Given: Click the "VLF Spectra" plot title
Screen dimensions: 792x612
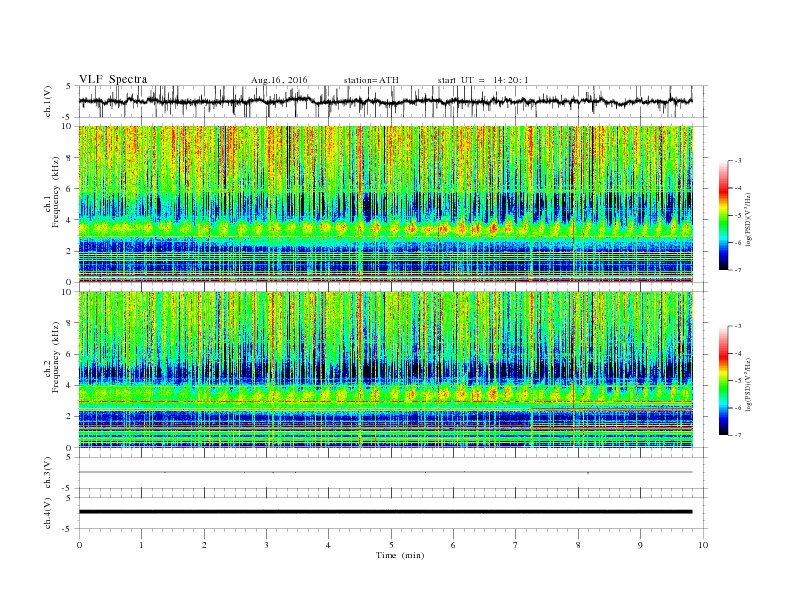Looking at the screenshot, I should tap(113, 79).
